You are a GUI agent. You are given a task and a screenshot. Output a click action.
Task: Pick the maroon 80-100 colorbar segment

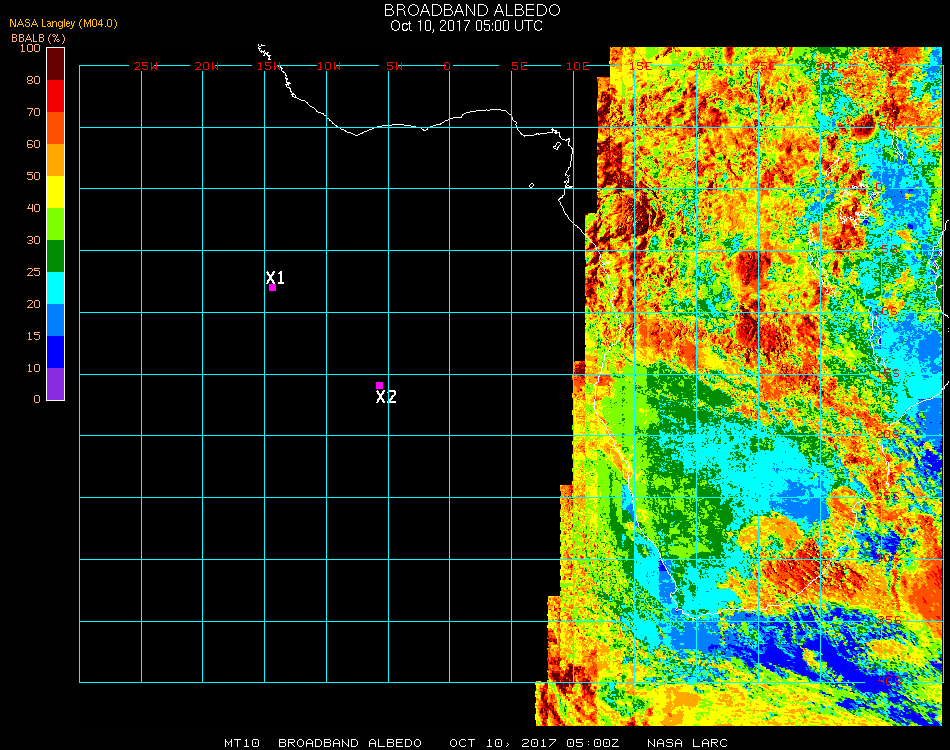click(56, 64)
